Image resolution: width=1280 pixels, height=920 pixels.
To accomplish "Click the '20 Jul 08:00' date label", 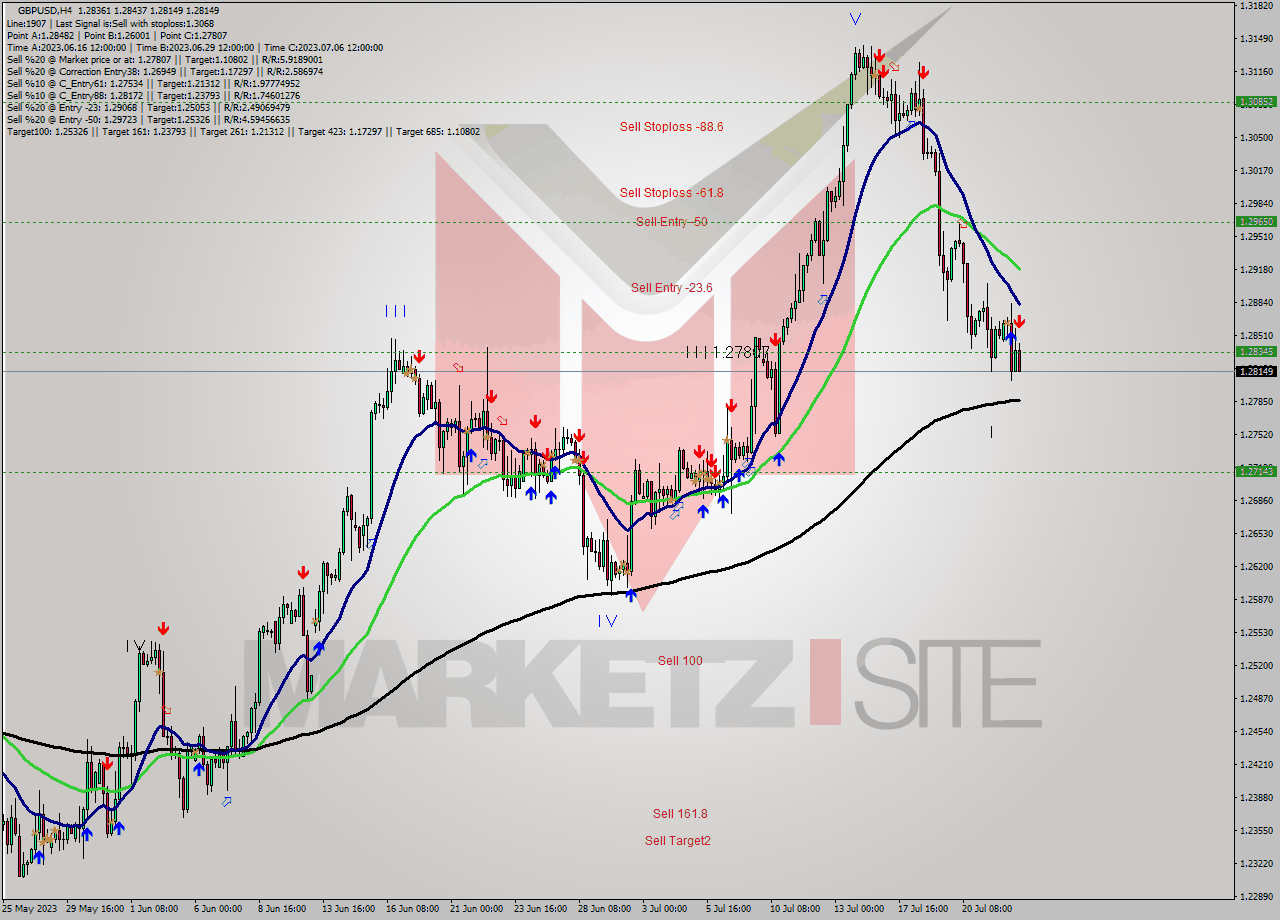I will [x=987, y=910].
